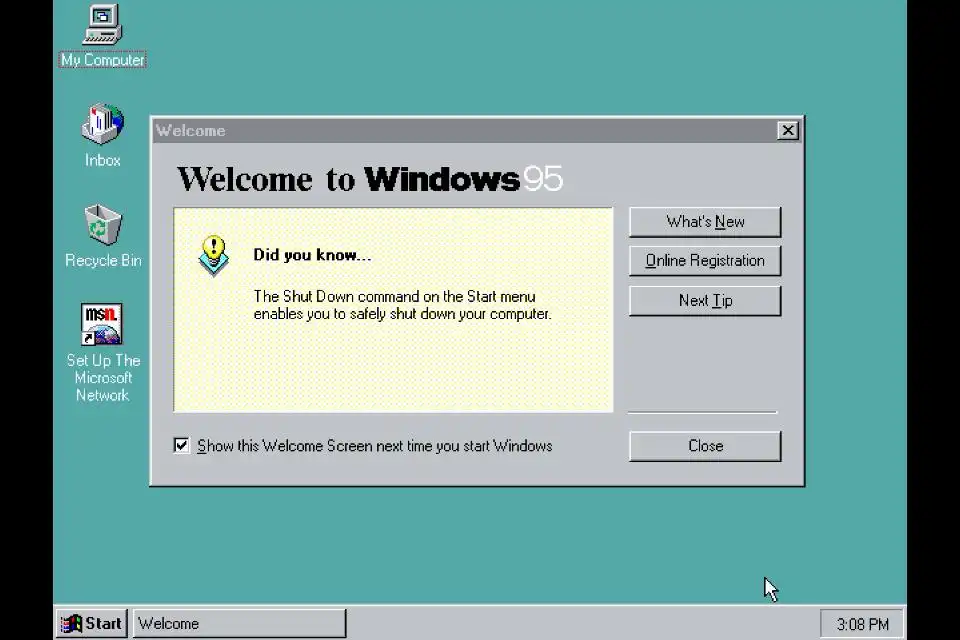Click the 3:08 PM system clock
The width and height of the screenshot is (960, 640).
click(x=862, y=624)
